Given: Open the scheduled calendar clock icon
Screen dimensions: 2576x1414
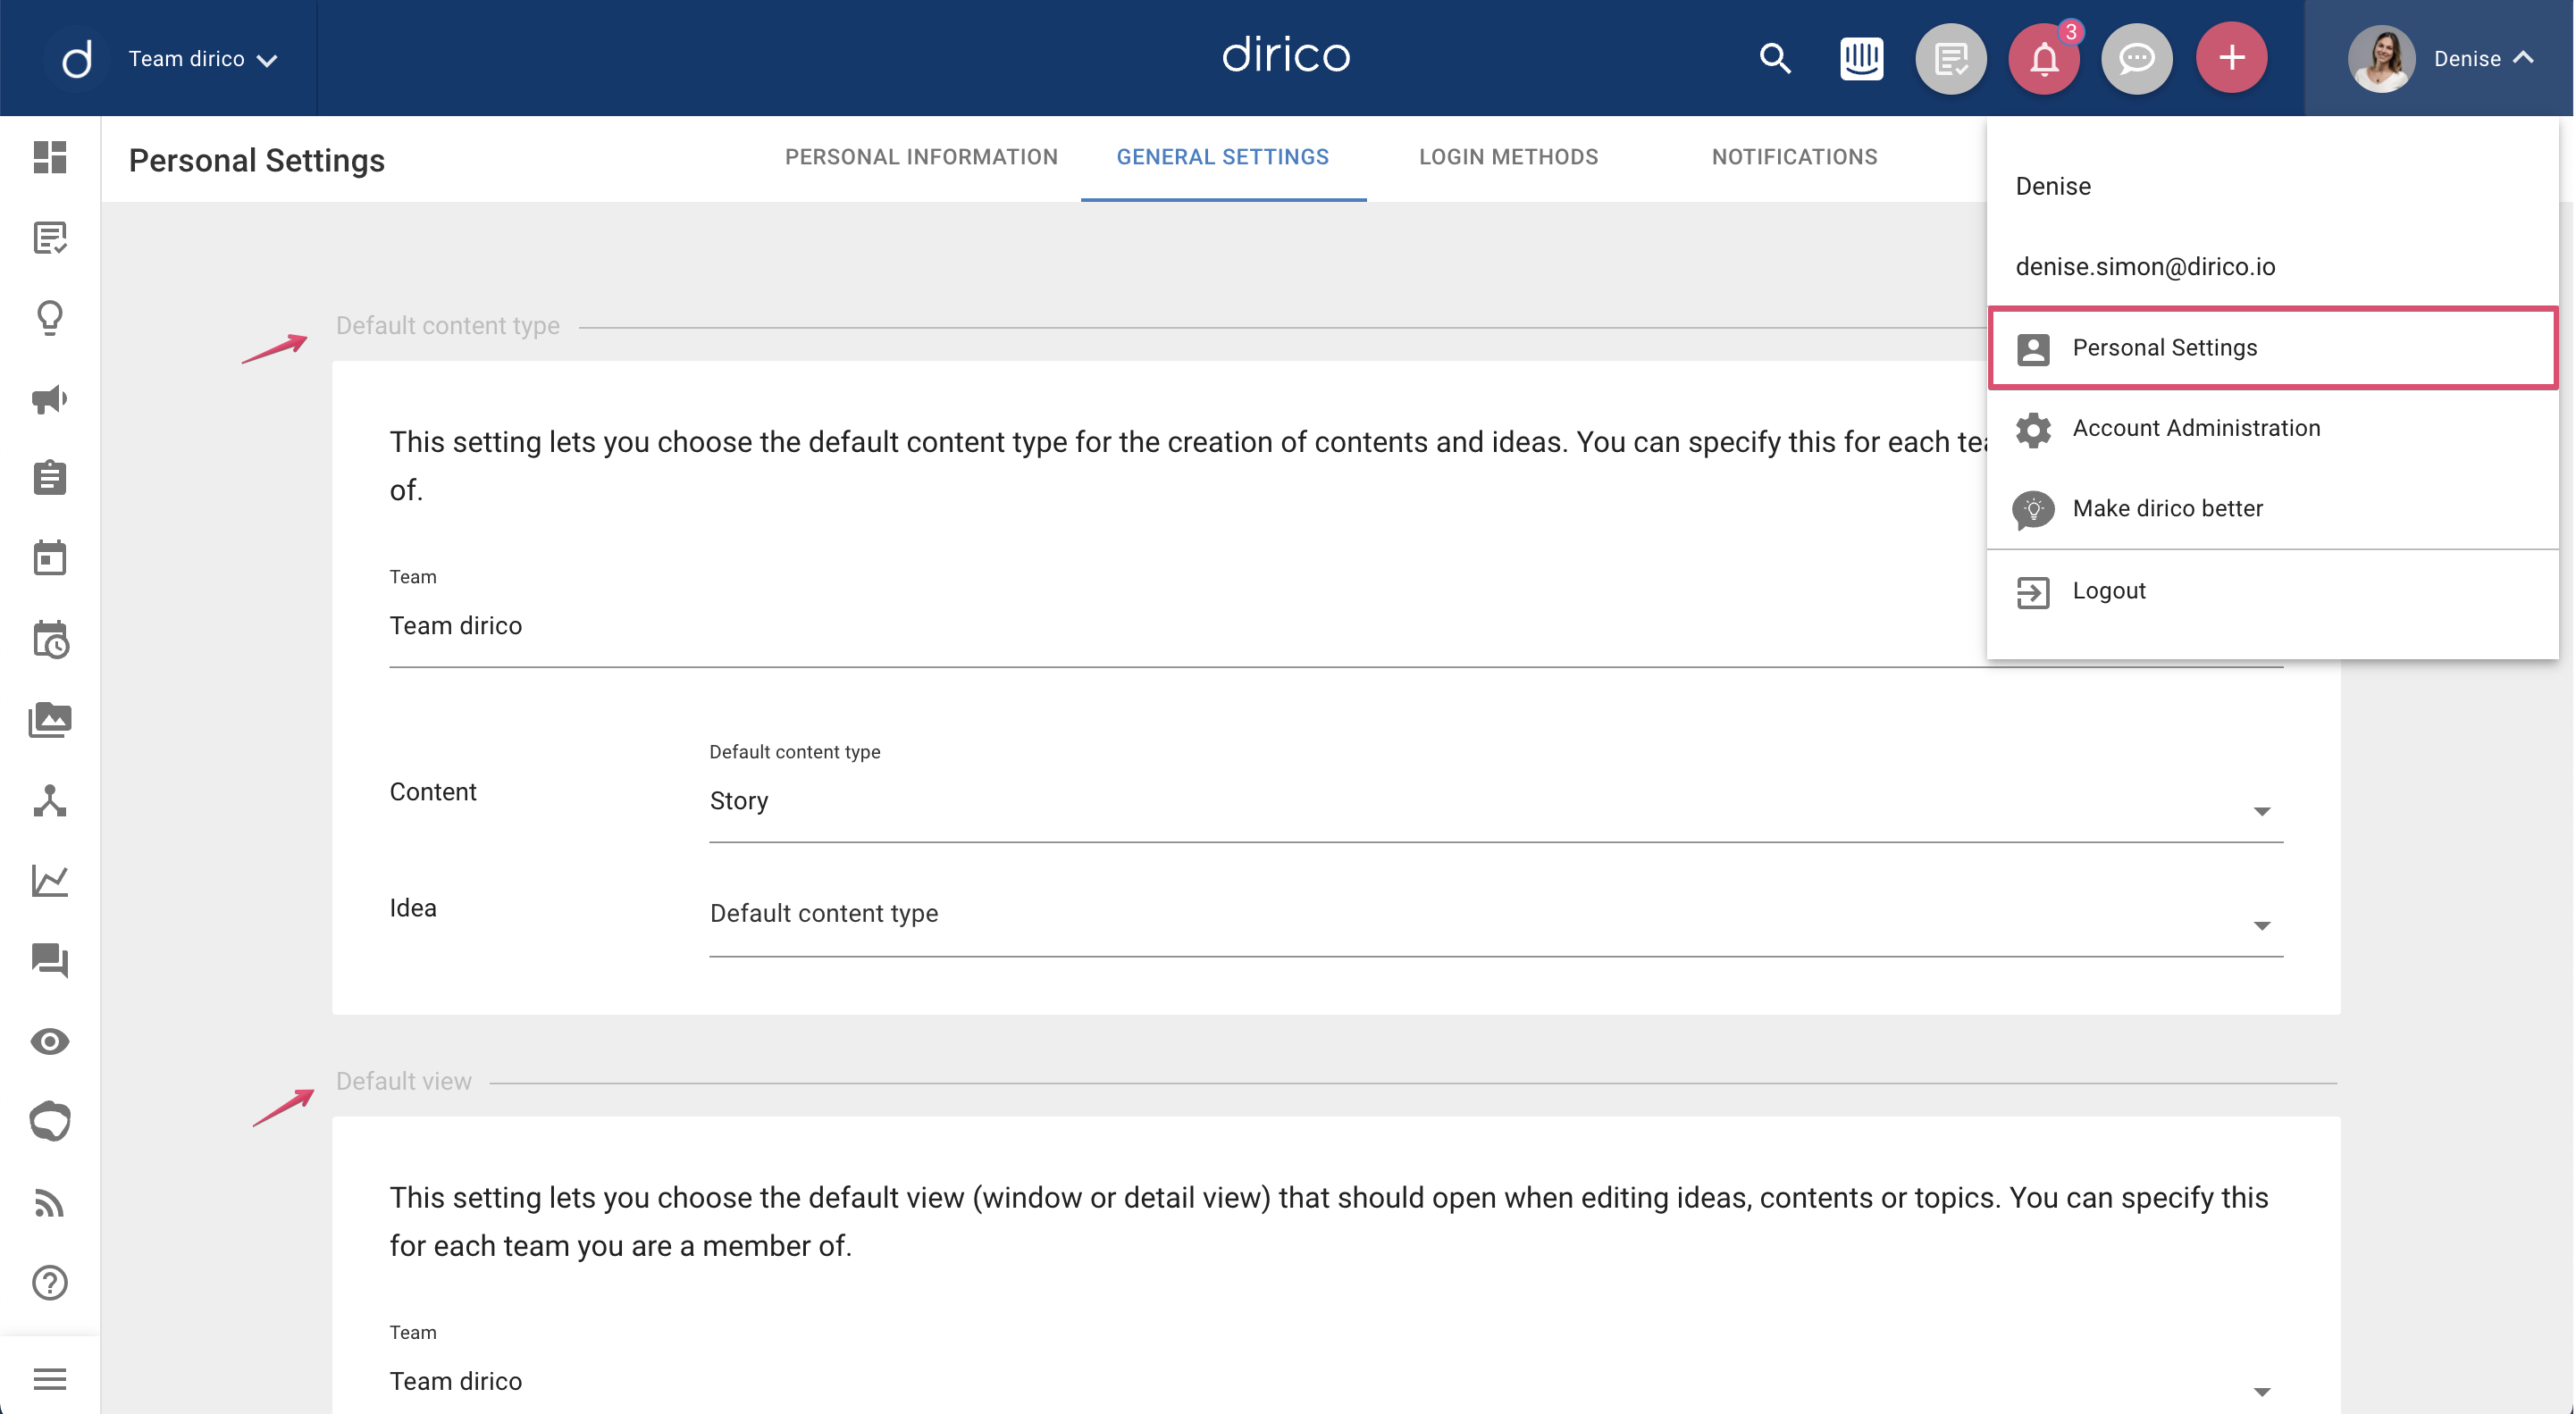Looking at the screenshot, I should 50,639.
